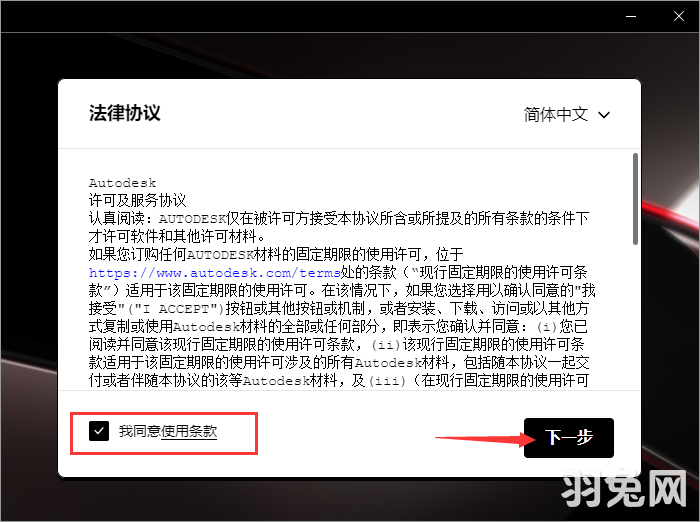Click the 许可及服务协议 line

[x=137, y=200]
